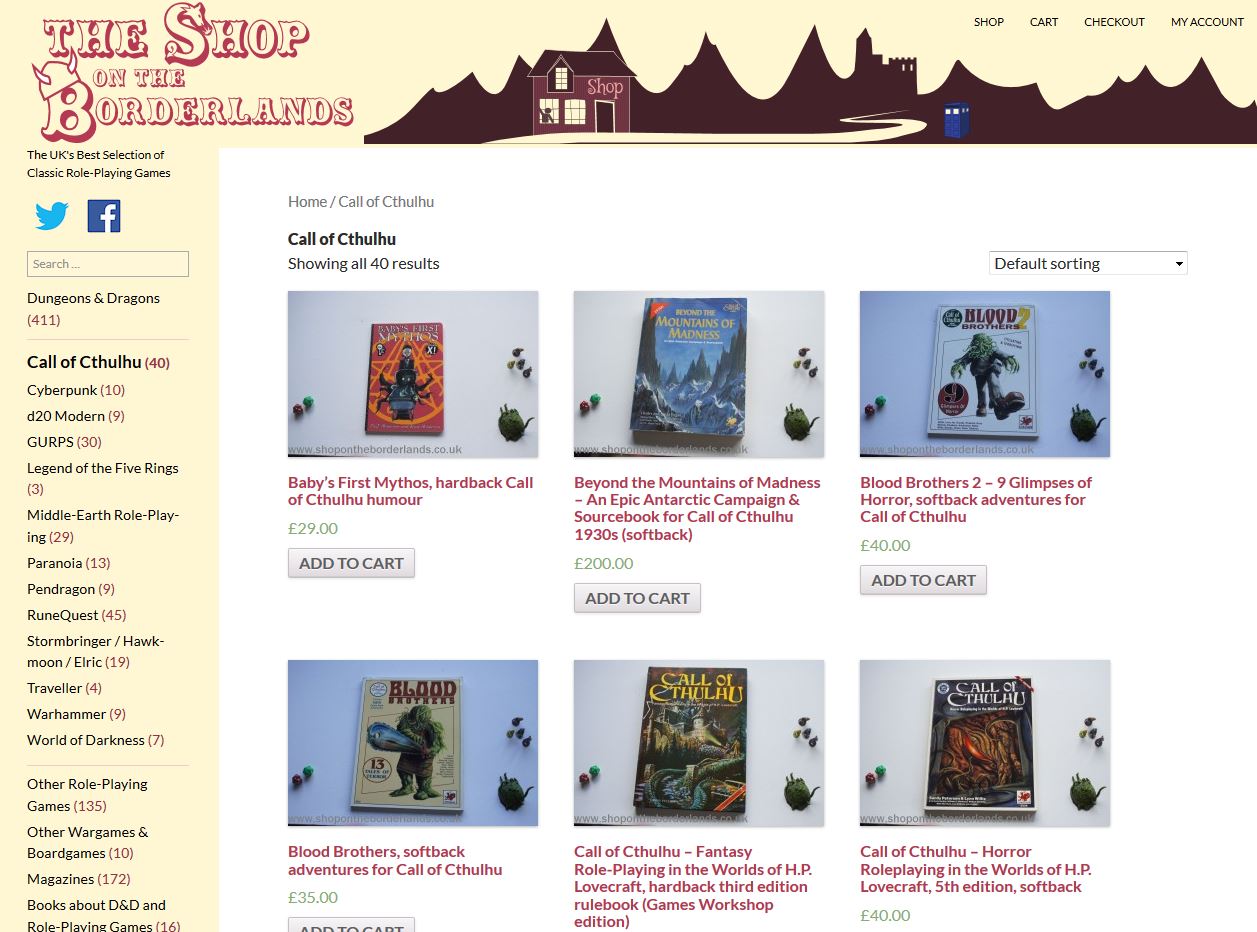
Task: Add Beyond the Mountains of Madness to cart
Action: (637, 598)
